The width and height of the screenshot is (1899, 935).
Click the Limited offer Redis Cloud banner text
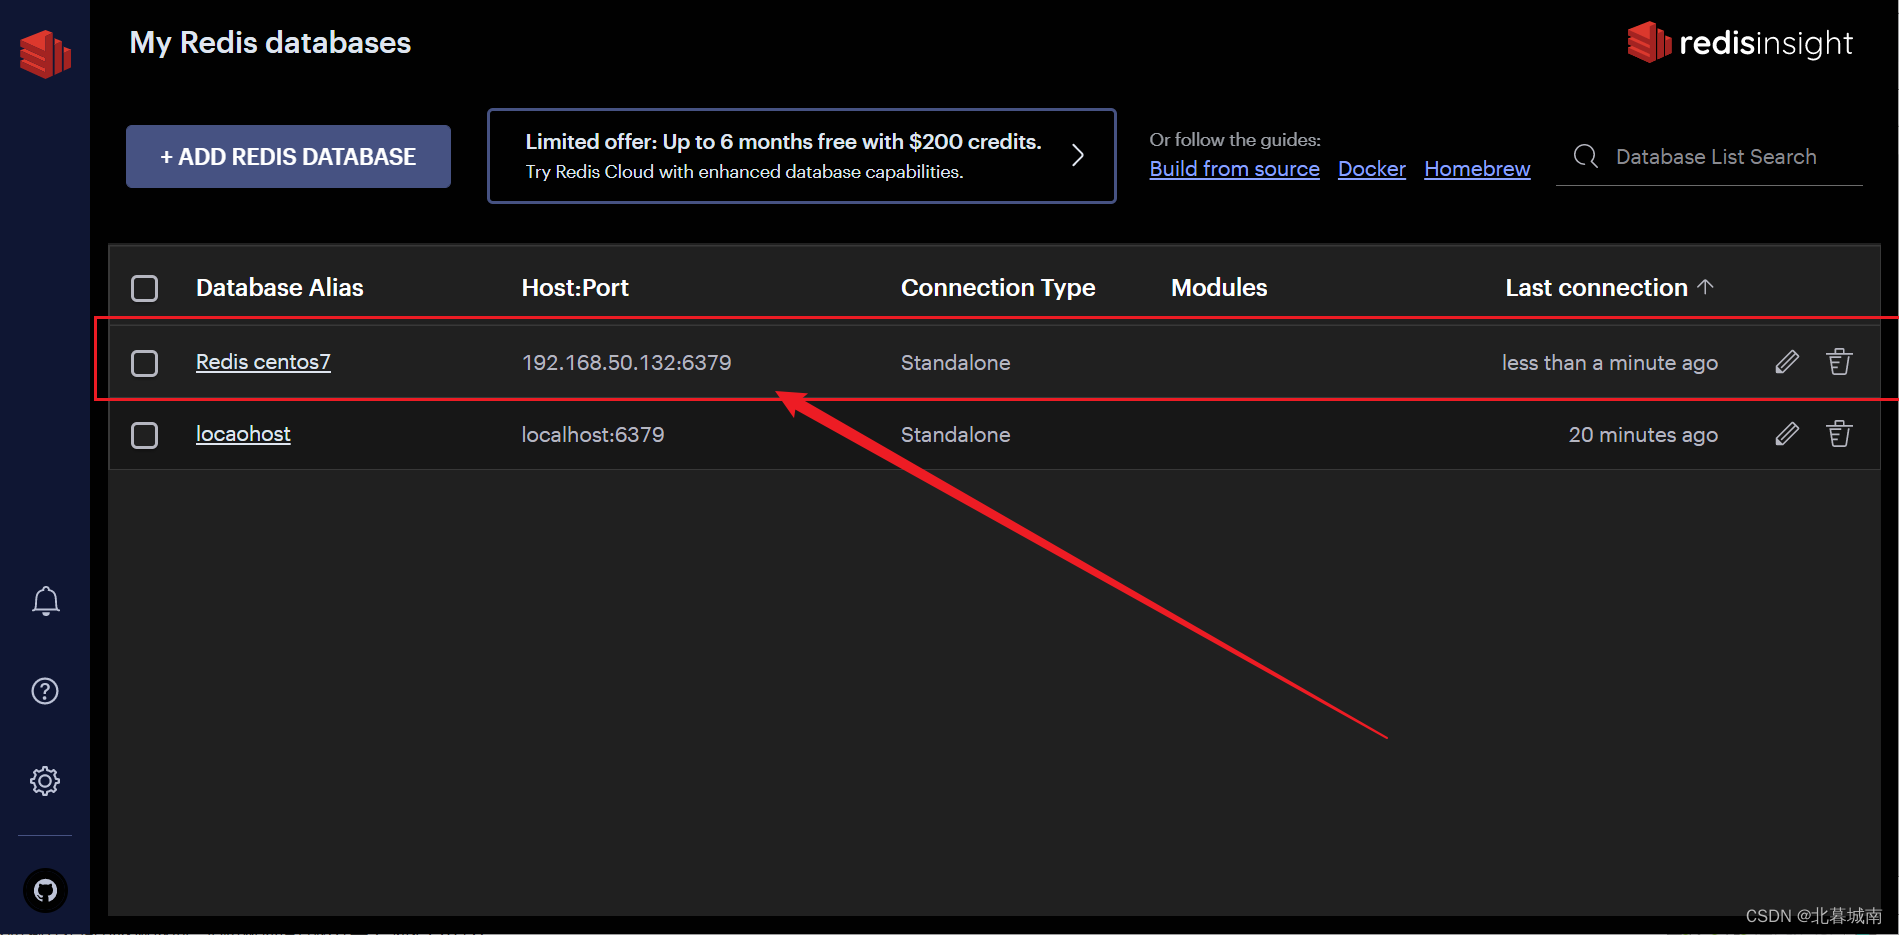(x=783, y=156)
